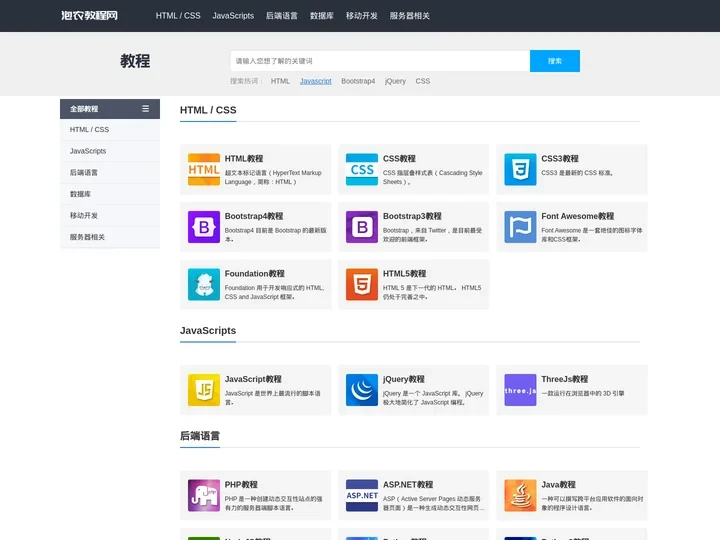The height and width of the screenshot is (540, 720).
Task: Click the CSS hot search keyword
Action: [x=423, y=81]
